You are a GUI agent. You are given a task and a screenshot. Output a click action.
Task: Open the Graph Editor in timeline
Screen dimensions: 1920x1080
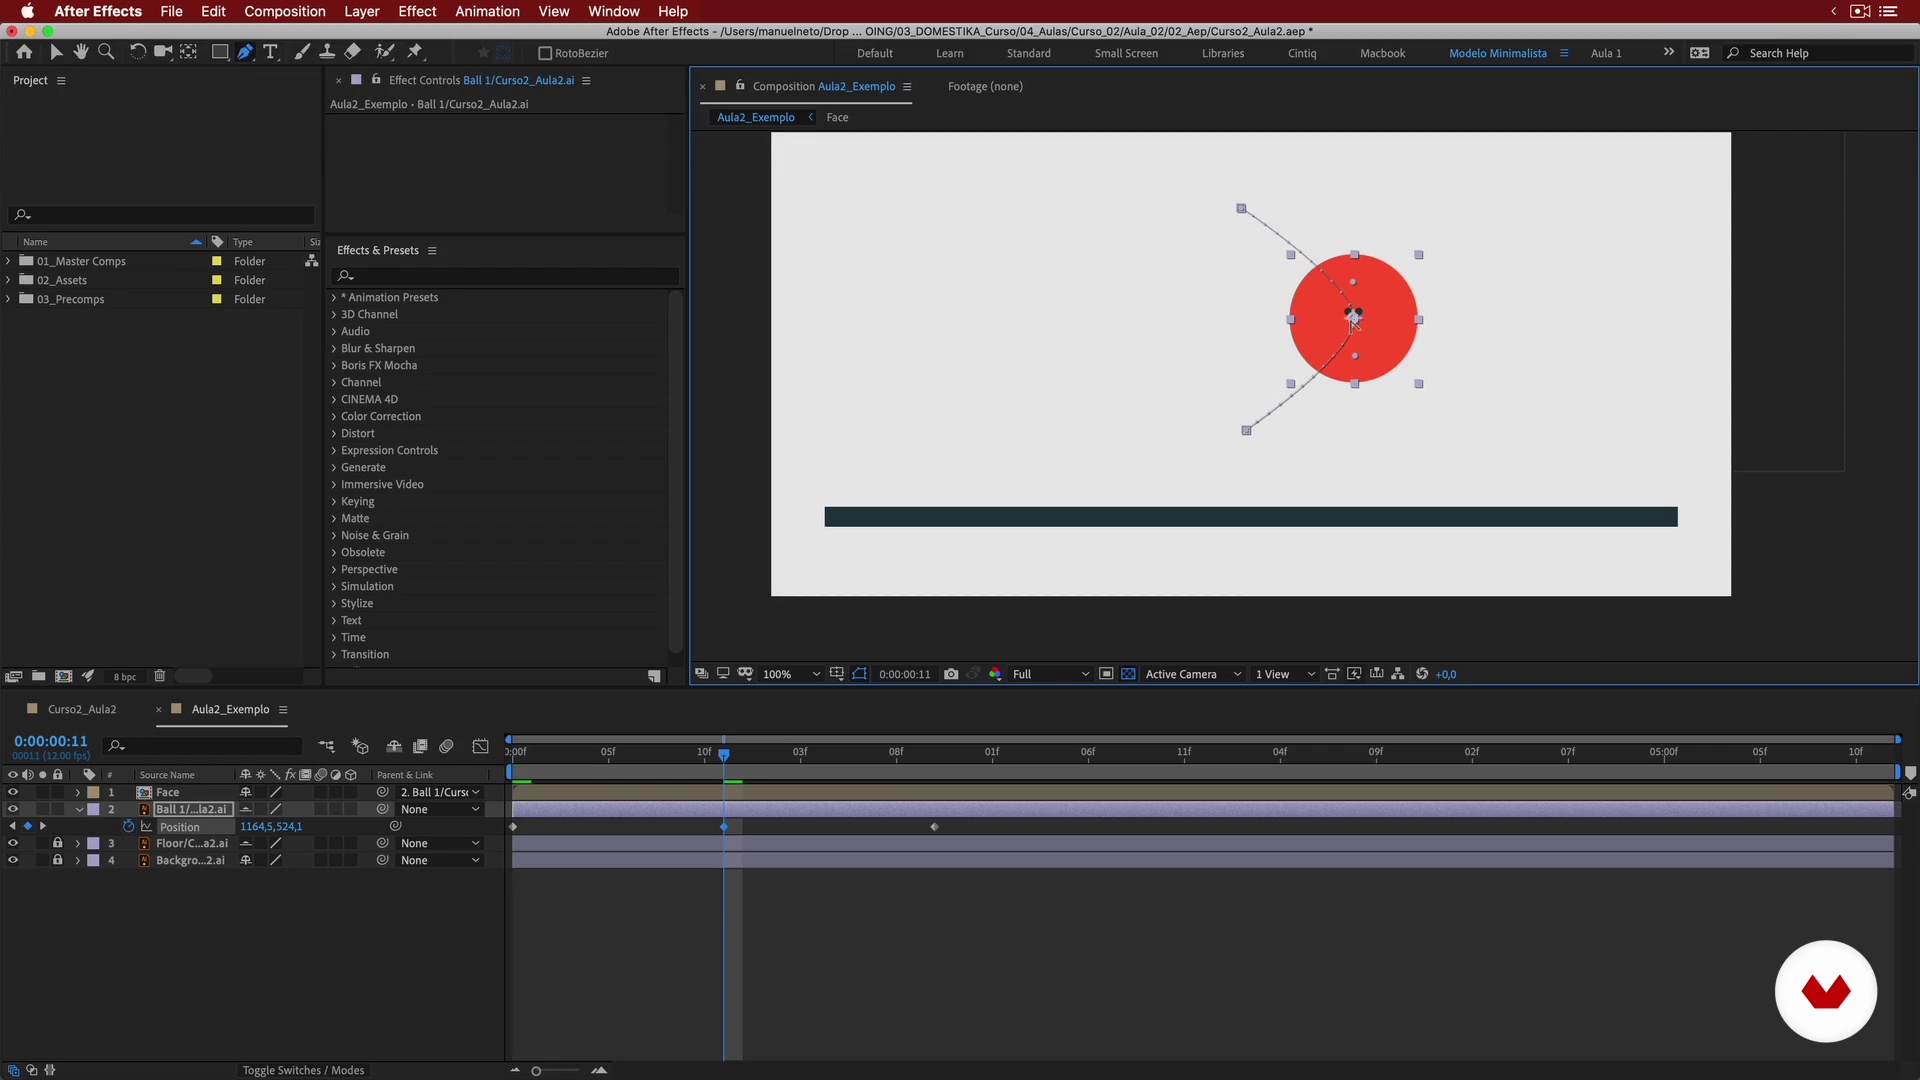(x=481, y=746)
